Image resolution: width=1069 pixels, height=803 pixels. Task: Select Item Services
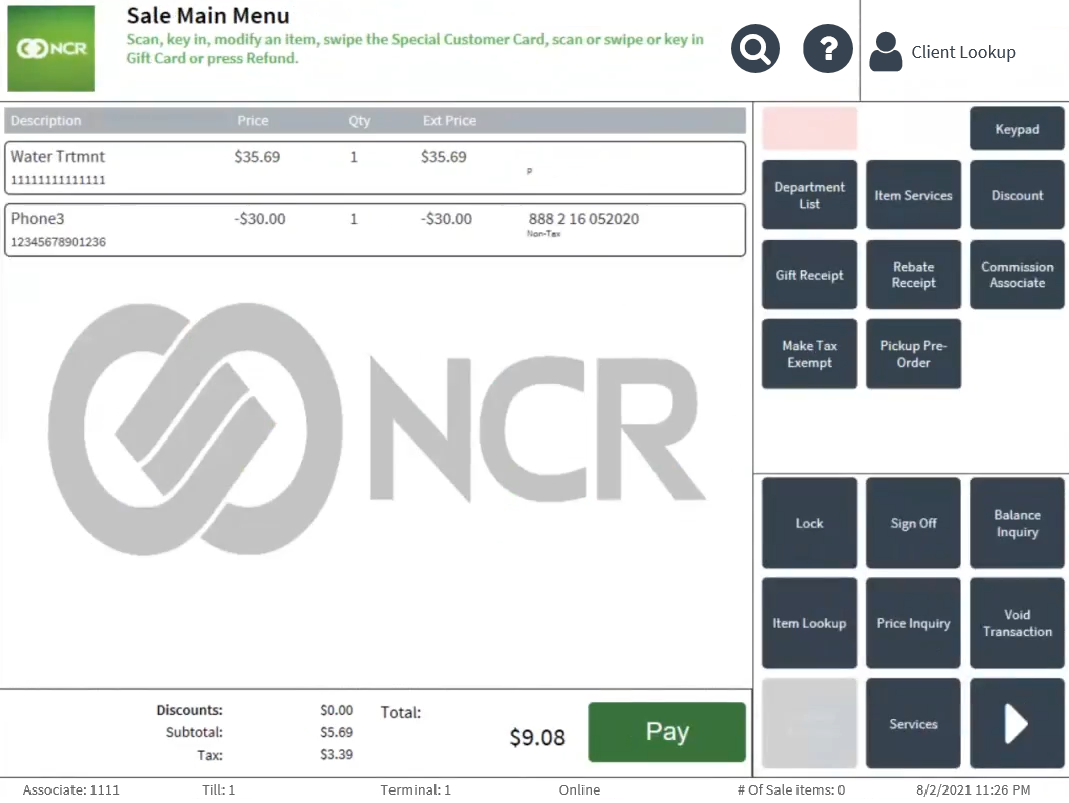pos(914,195)
